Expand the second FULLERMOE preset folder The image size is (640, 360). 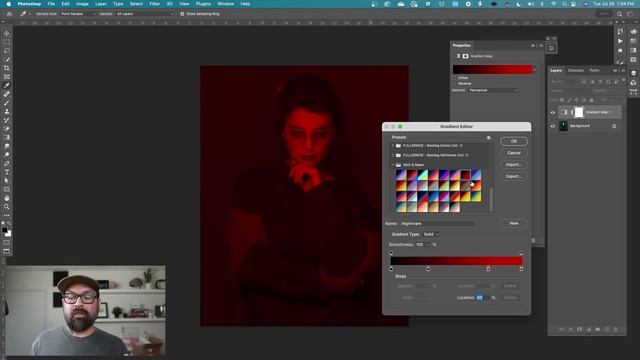coord(393,156)
